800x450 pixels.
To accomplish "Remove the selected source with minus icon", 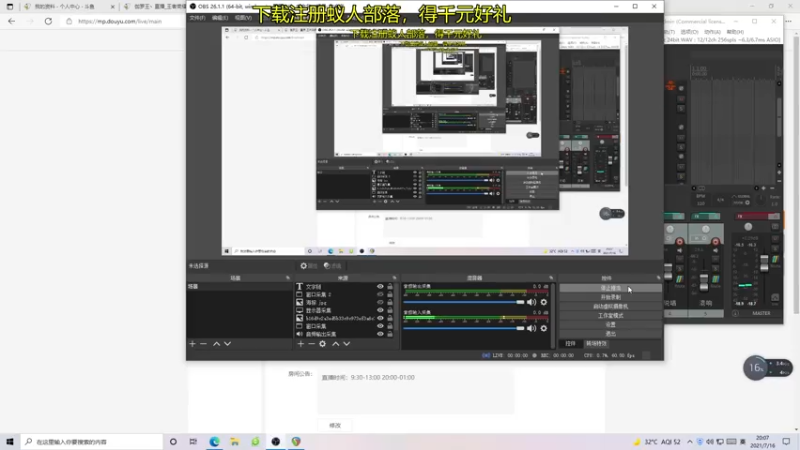I will (311, 344).
